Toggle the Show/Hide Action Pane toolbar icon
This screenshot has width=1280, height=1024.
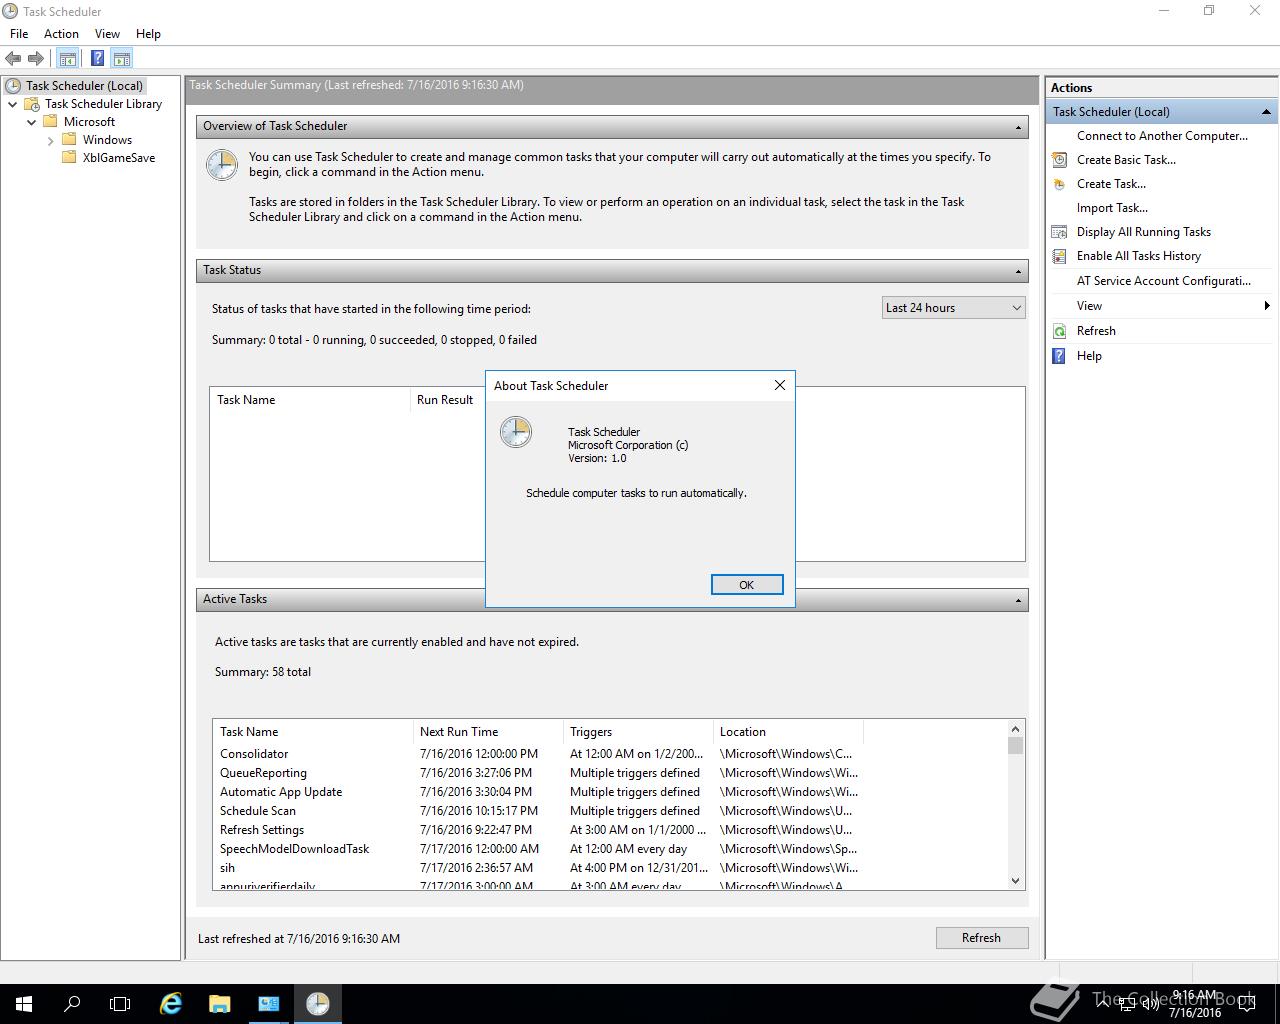tap(121, 58)
